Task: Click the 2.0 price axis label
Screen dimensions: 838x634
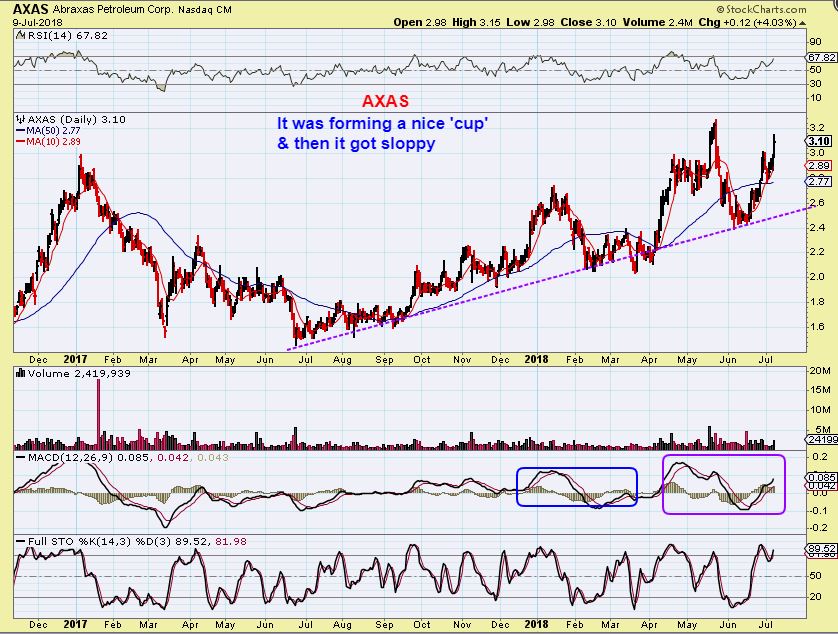Action: tap(817, 277)
